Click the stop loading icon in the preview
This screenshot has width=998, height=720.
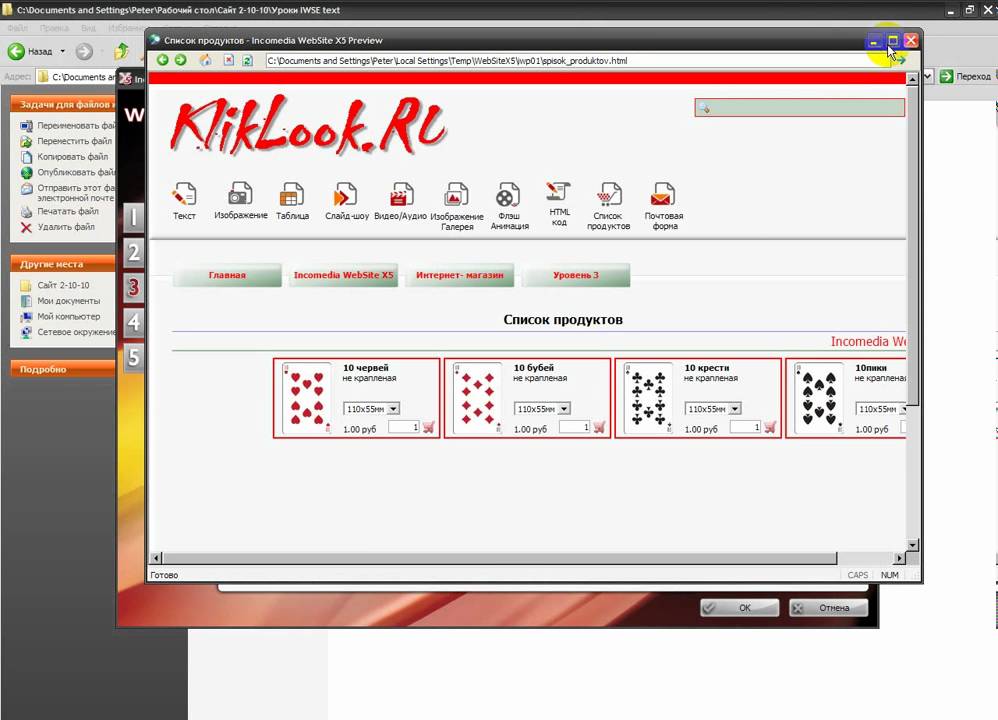point(228,60)
